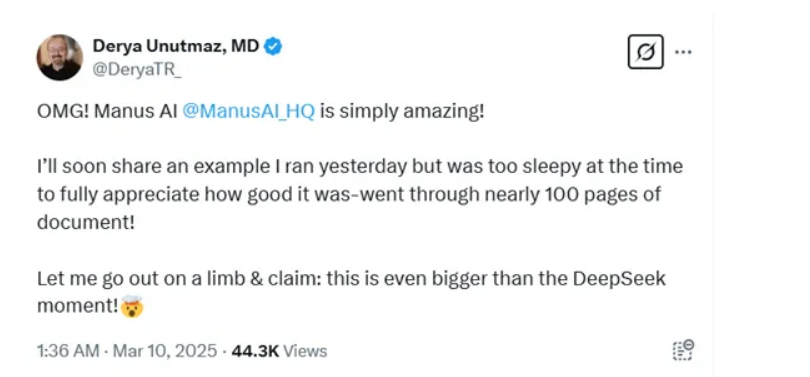The height and width of the screenshot is (377, 810).
Task: Click the line starting 'I'll soon share'
Action: coord(360,167)
